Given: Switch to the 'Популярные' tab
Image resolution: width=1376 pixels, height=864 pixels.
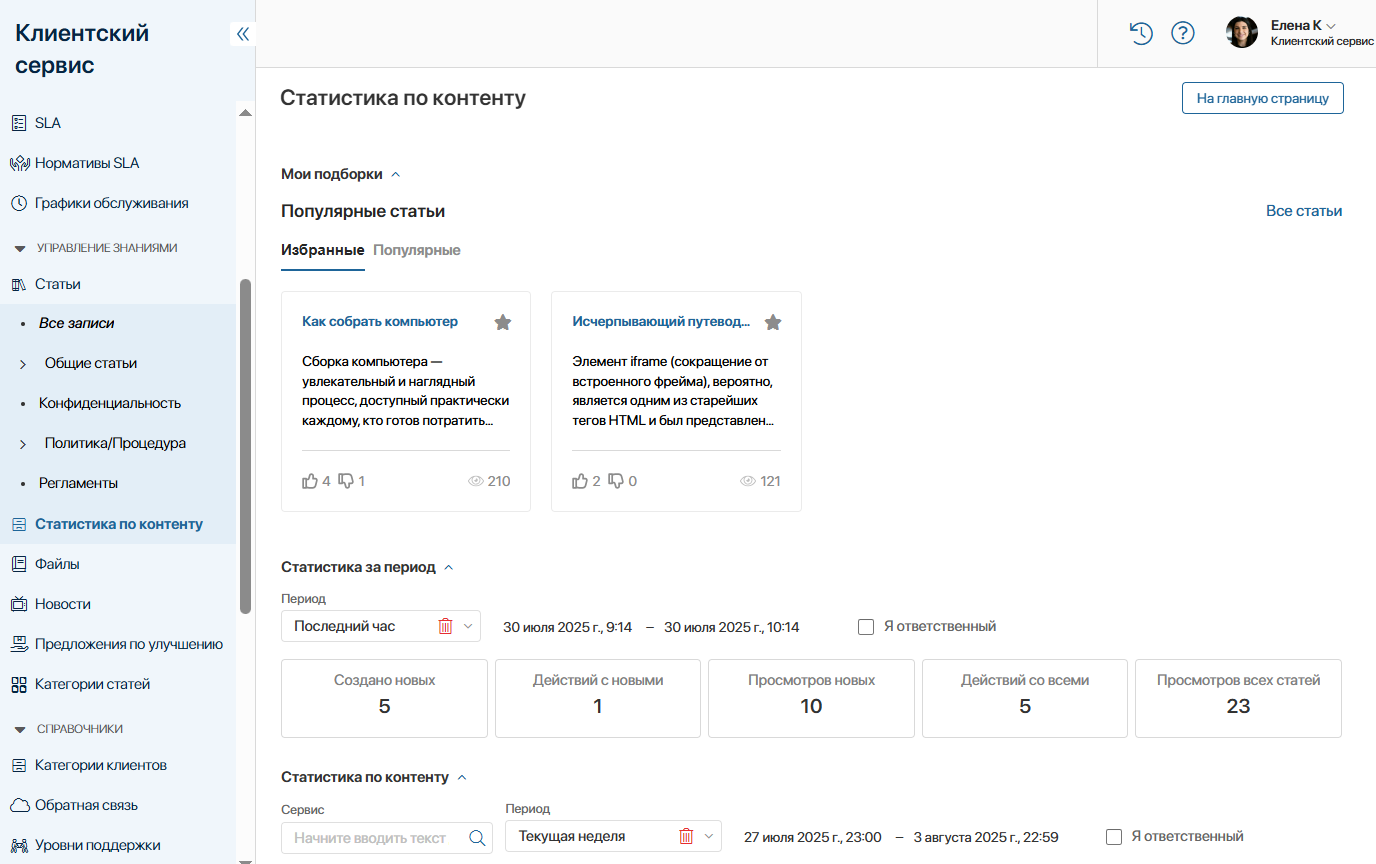Looking at the screenshot, I should 416,250.
